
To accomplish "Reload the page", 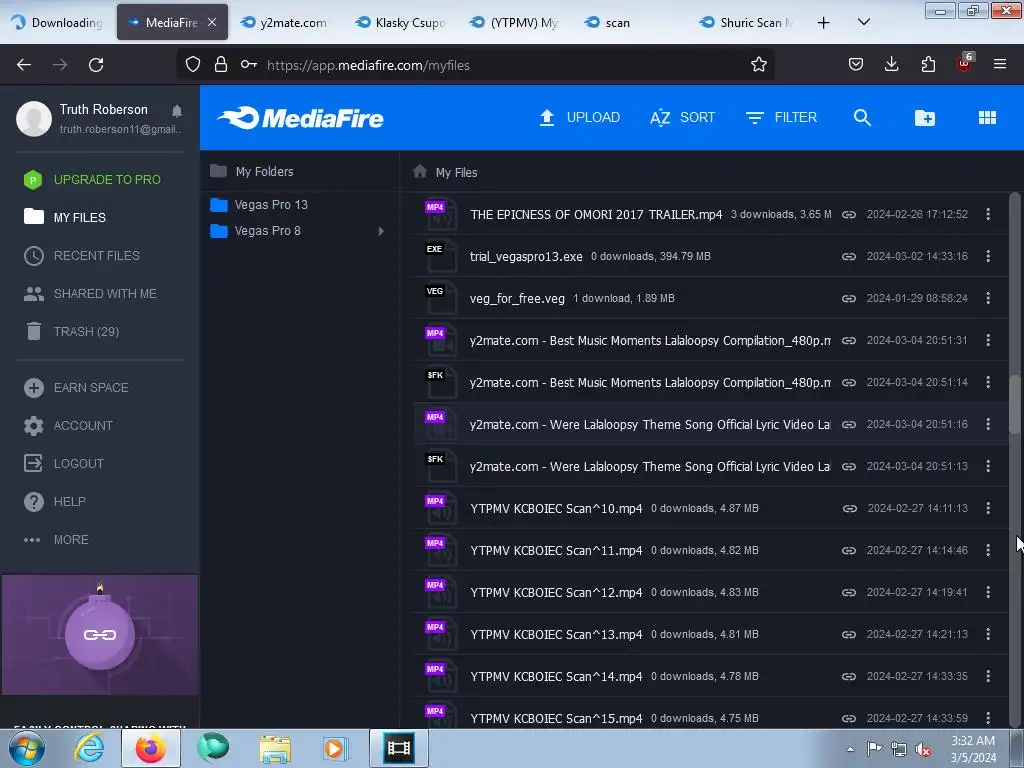I will [96, 65].
